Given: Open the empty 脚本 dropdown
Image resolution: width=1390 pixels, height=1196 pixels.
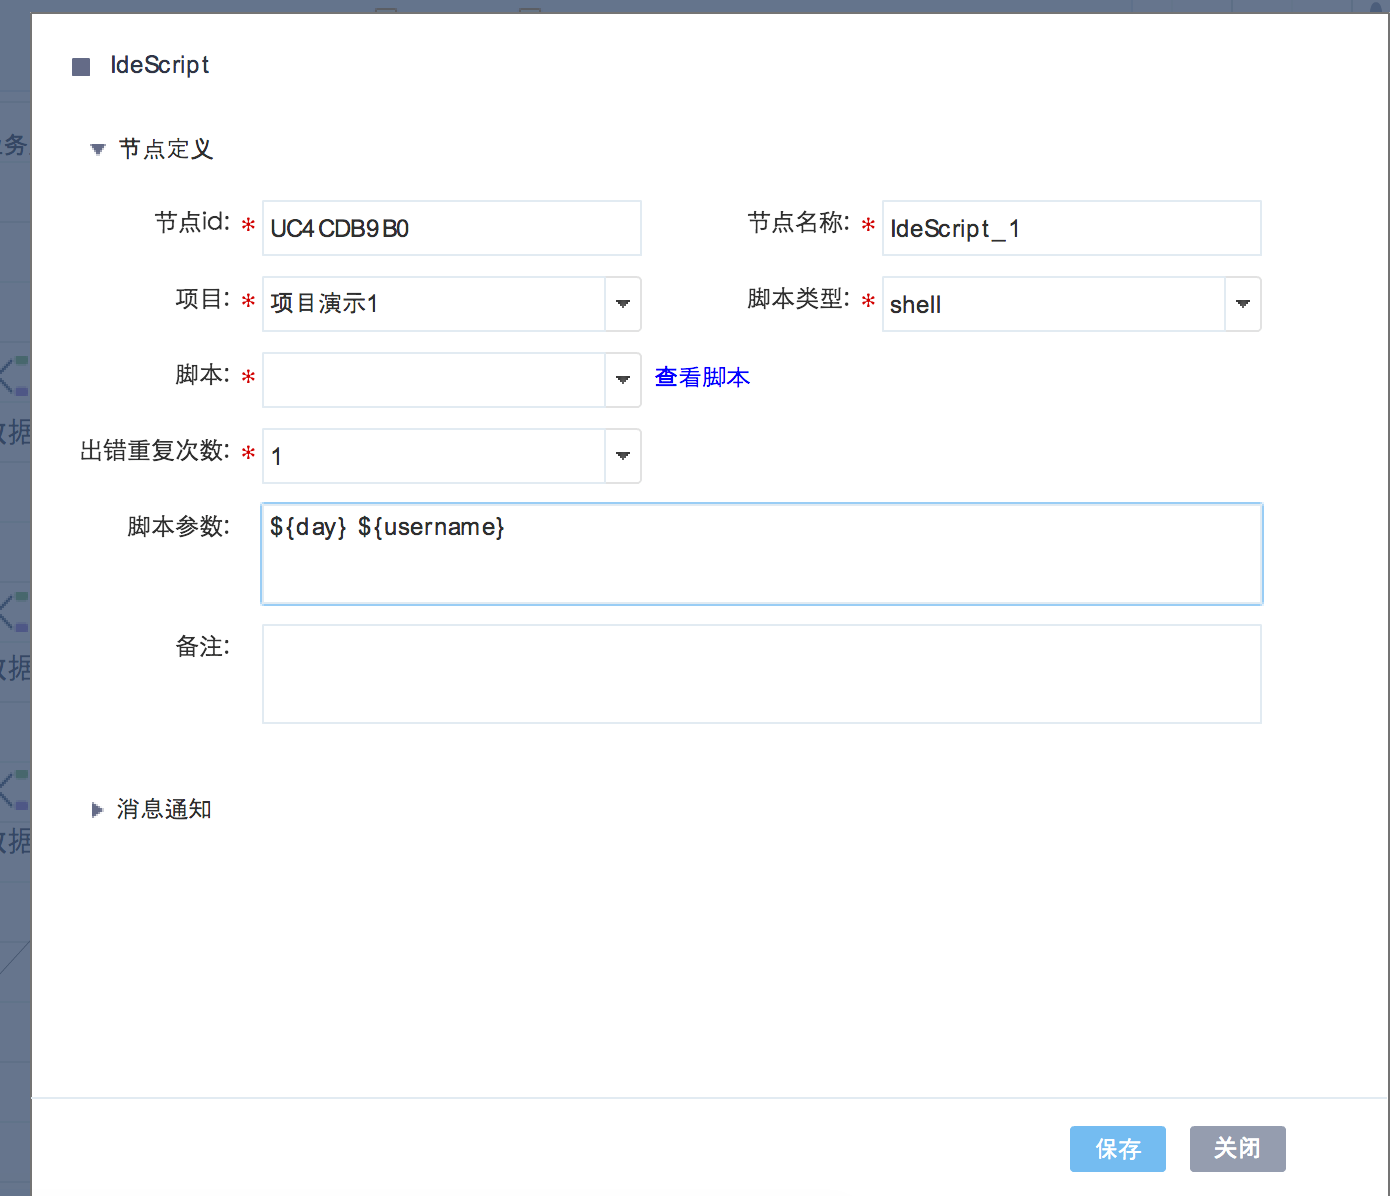Looking at the screenshot, I should [622, 380].
